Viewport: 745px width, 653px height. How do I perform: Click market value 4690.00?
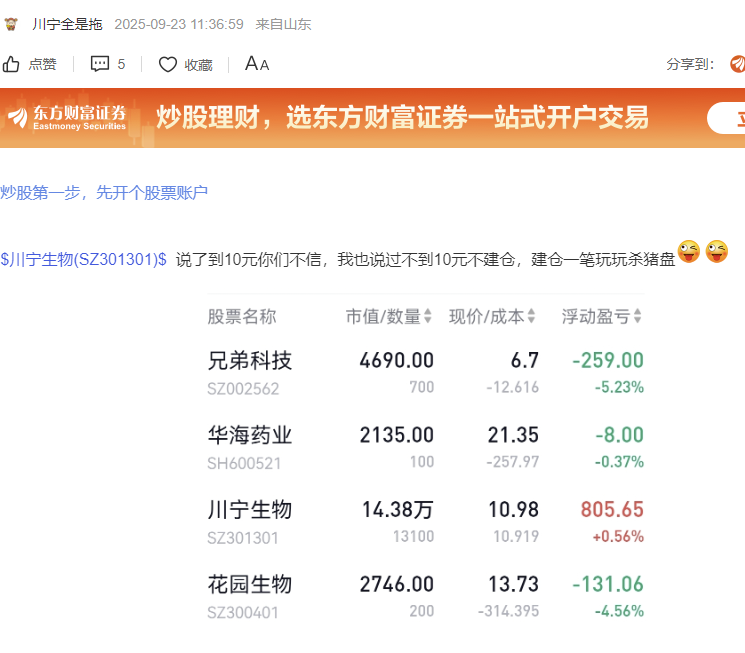pyautogui.click(x=397, y=361)
